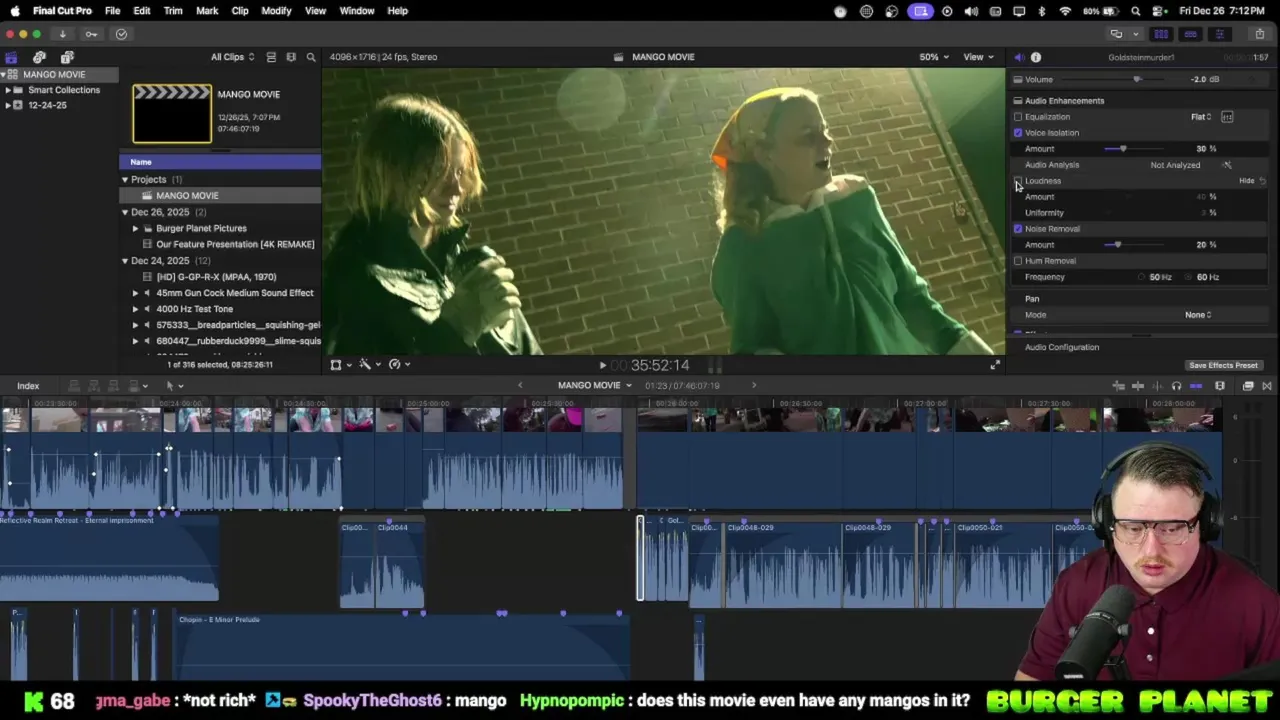Open the All Clips filter dropdown
1280x720 pixels.
tap(232, 57)
